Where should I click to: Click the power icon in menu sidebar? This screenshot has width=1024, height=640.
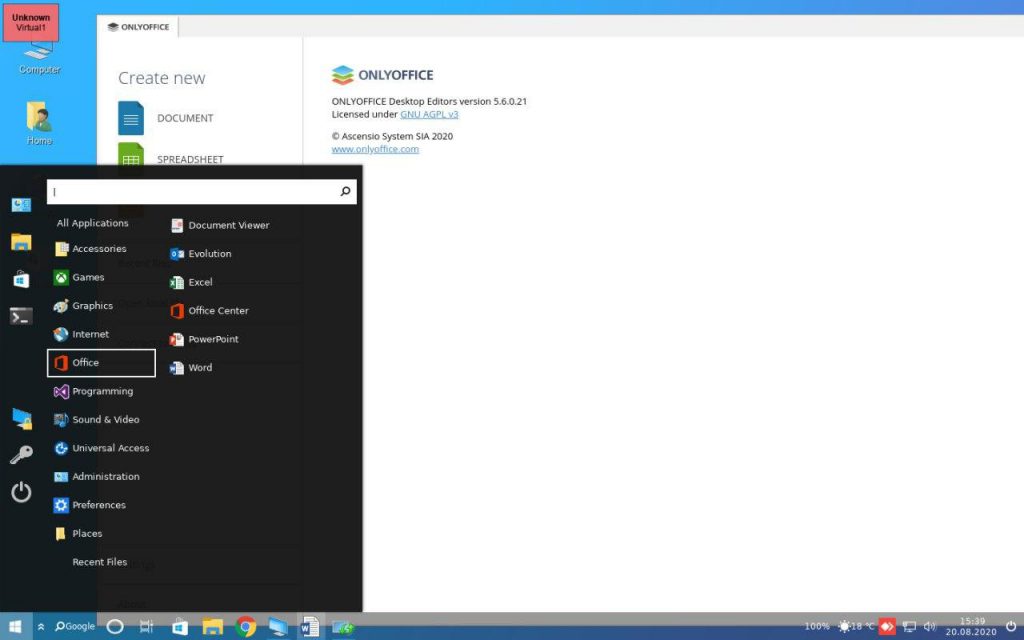pyautogui.click(x=21, y=492)
